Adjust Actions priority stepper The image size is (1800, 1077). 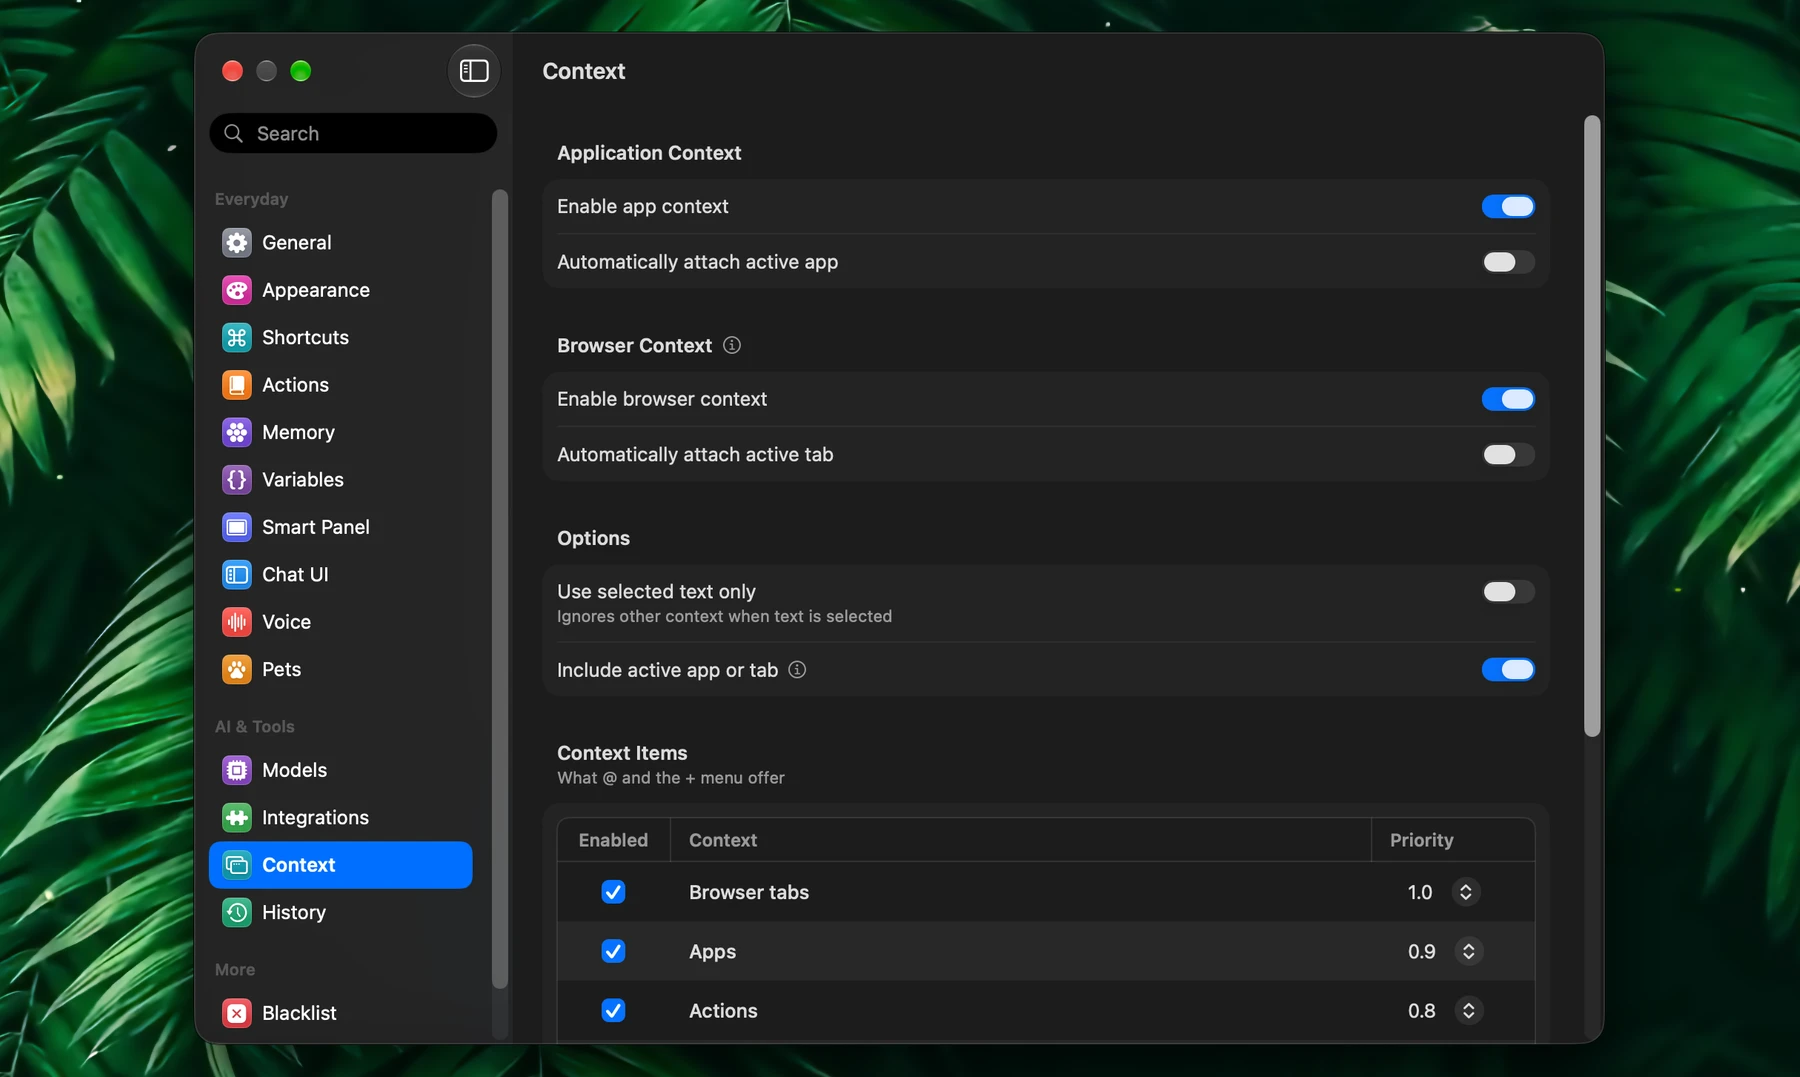coord(1468,1010)
